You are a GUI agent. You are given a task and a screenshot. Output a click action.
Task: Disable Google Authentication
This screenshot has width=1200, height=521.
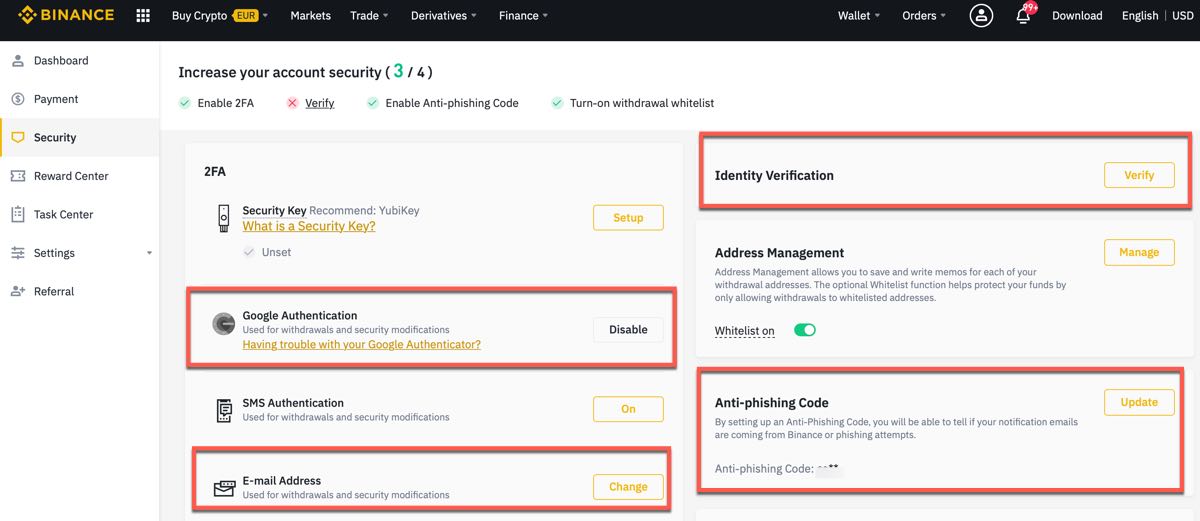coord(628,330)
